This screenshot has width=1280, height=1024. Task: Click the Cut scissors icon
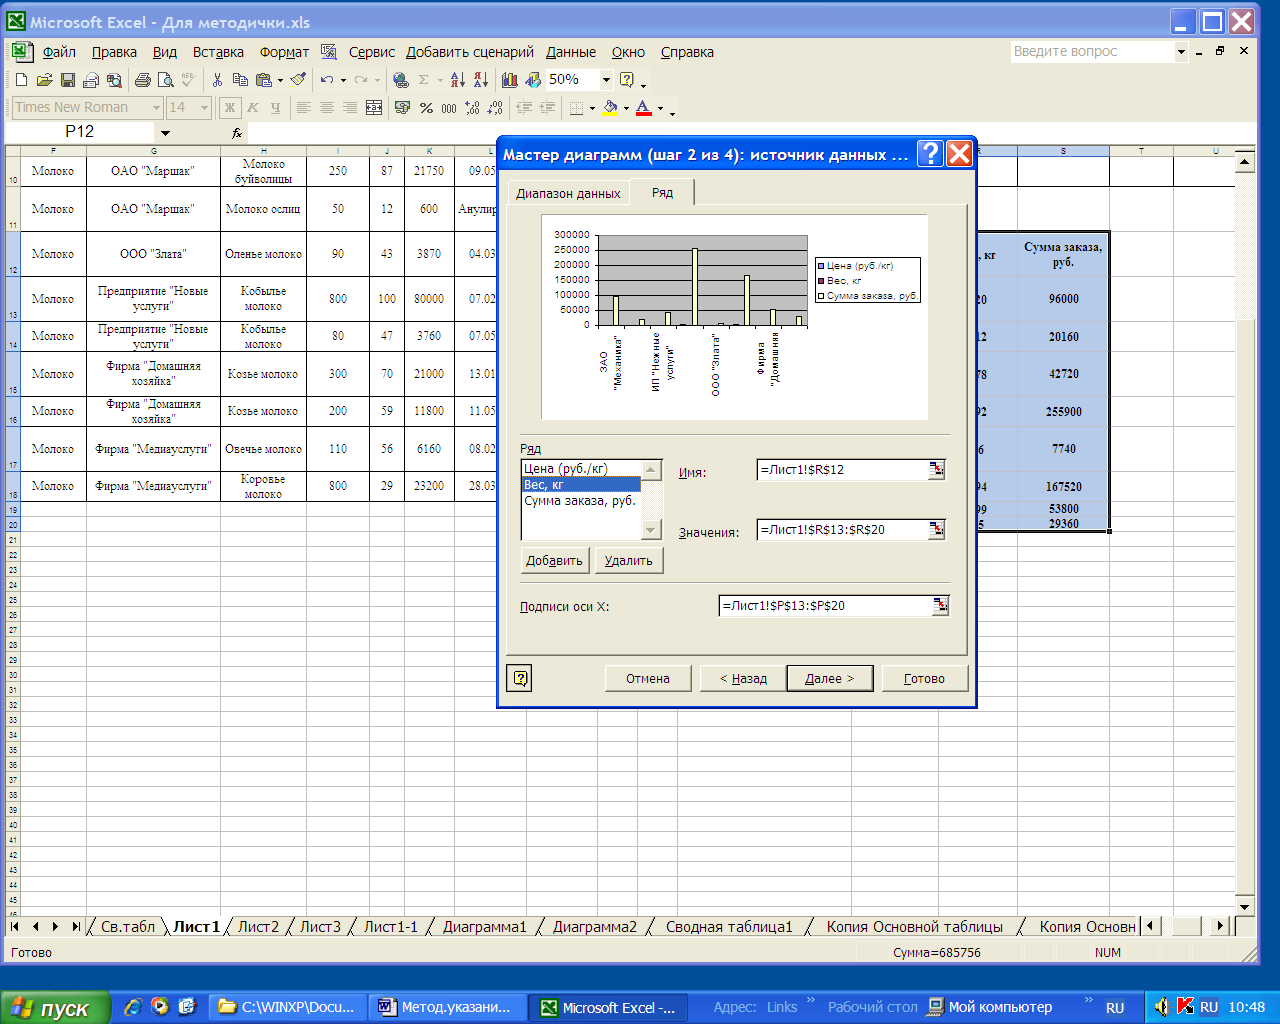point(217,80)
